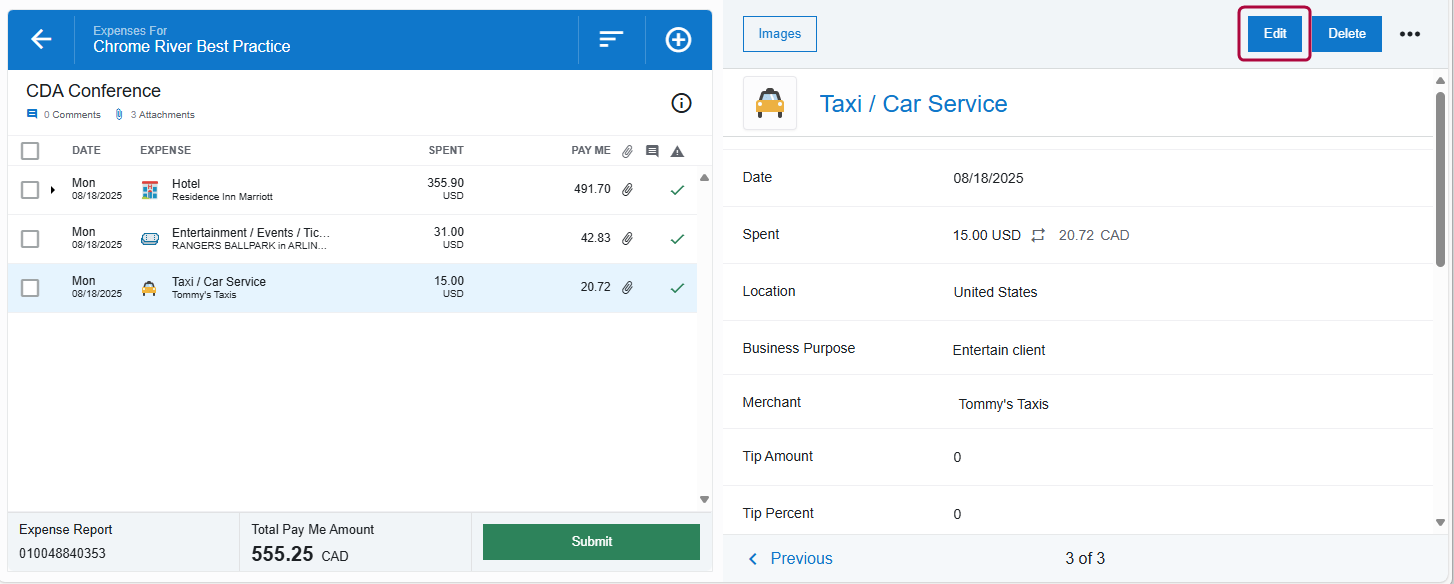Click the taxi icon beside Taxi / Car Service
The image size is (1454, 584).
tap(769, 103)
